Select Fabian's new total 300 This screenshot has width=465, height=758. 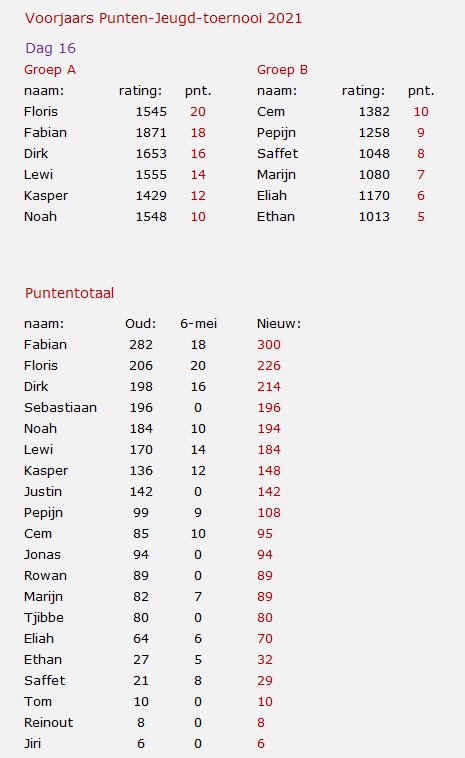pyautogui.click(x=269, y=345)
